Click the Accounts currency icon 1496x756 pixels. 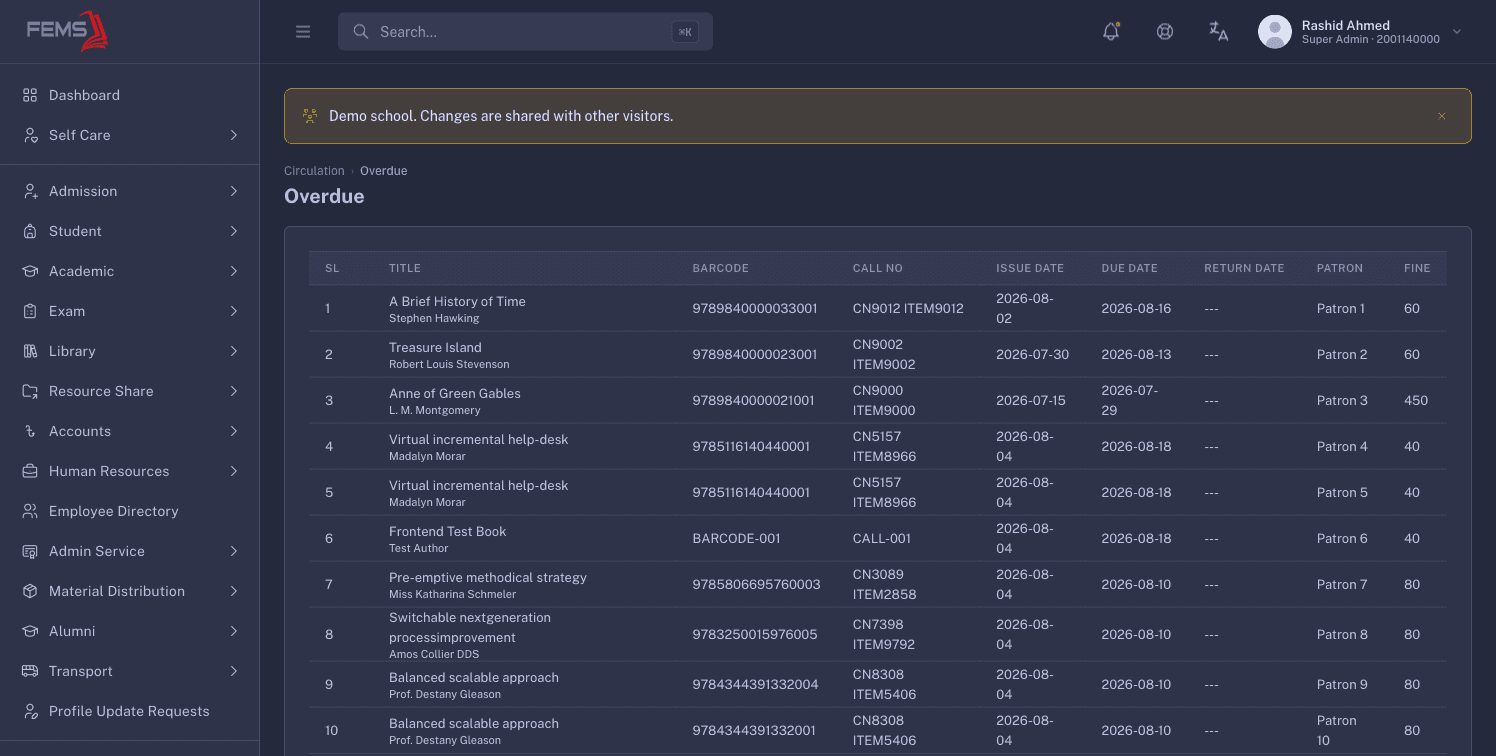pyautogui.click(x=30, y=431)
